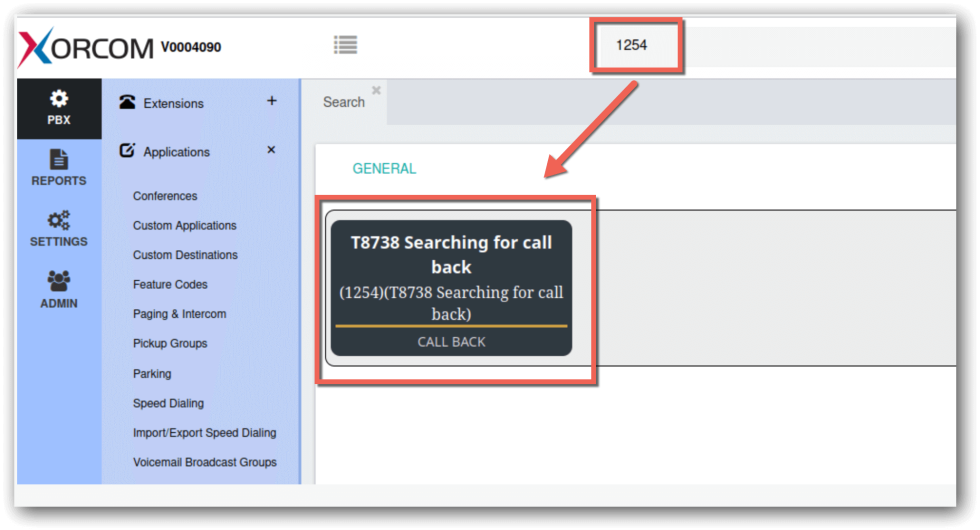980x530 pixels.
Task: Click the Extensions phone icon
Action: 127,102
